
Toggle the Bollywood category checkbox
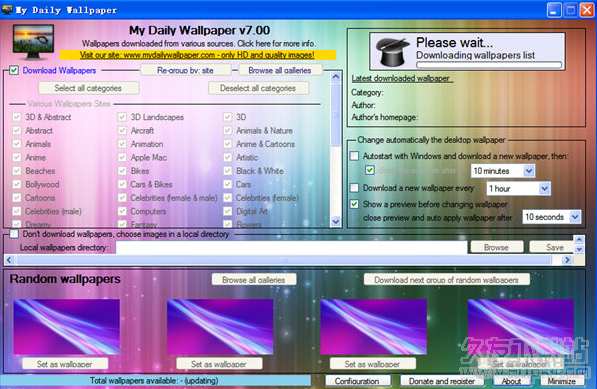point(17,184)
